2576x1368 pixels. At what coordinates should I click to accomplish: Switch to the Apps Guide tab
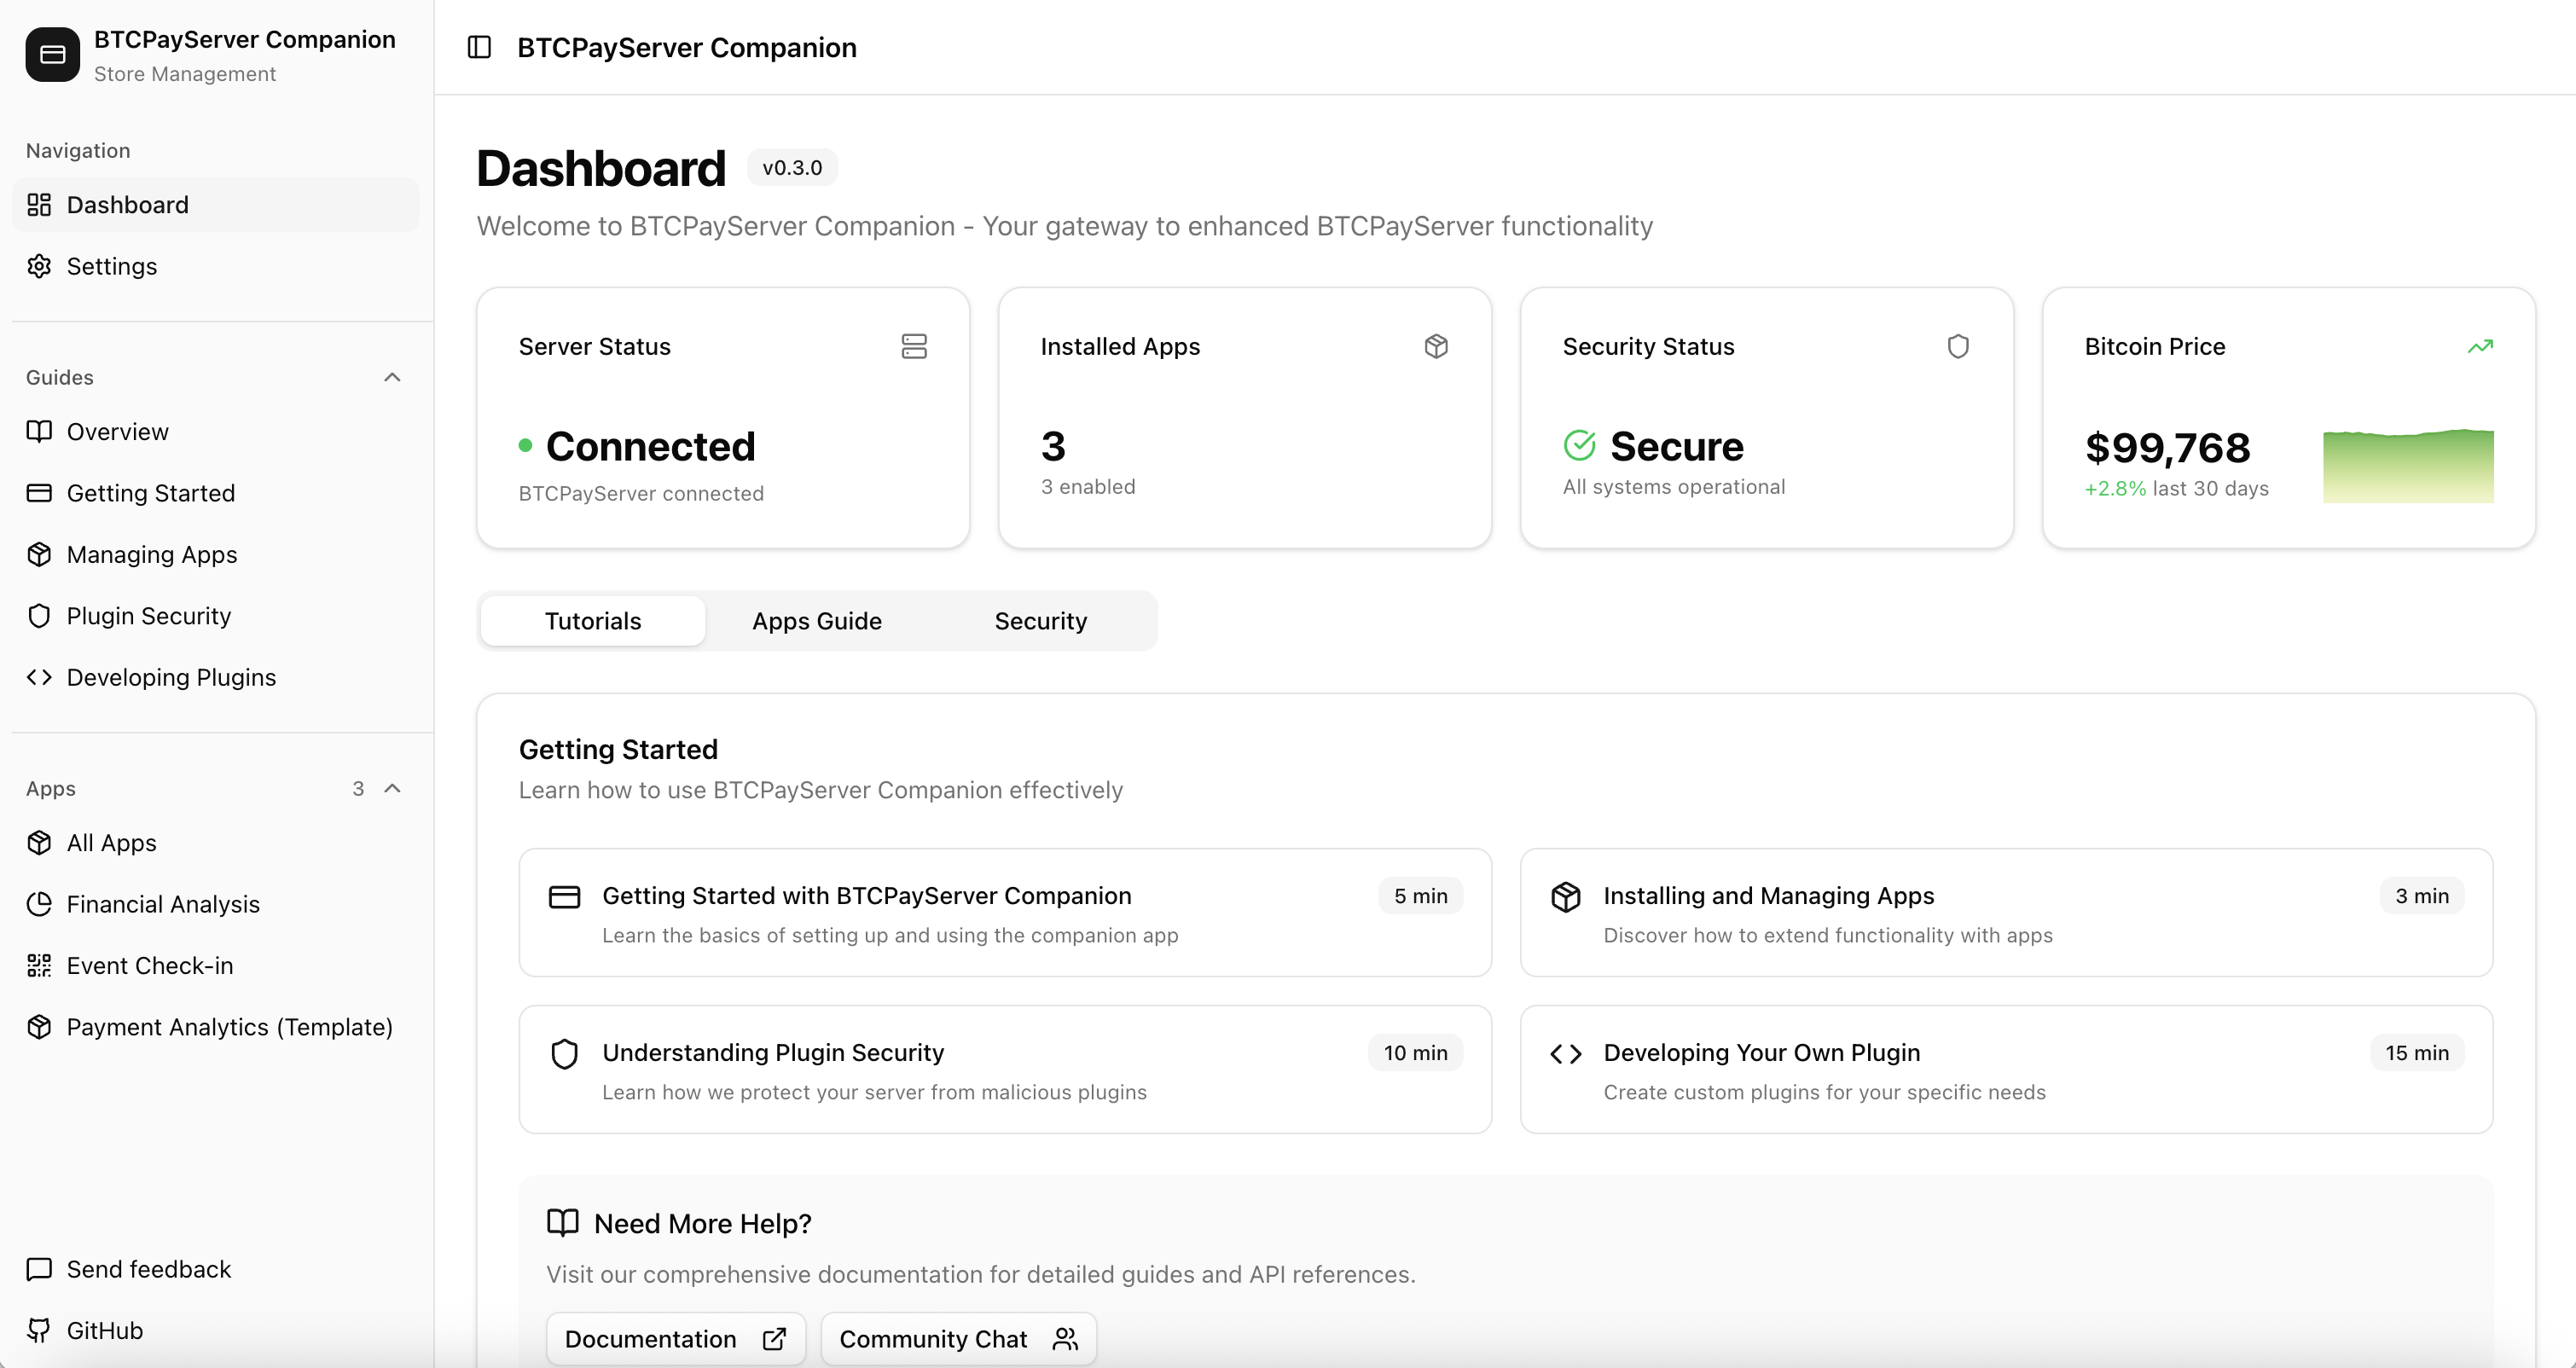click(x=816, y=621)
